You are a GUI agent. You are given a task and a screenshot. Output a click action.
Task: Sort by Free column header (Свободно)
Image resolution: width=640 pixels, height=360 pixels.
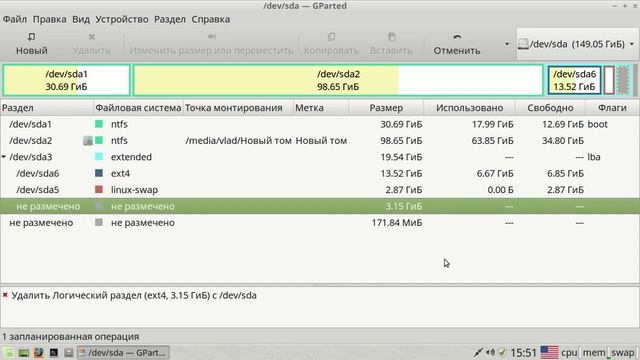(550, 108)
